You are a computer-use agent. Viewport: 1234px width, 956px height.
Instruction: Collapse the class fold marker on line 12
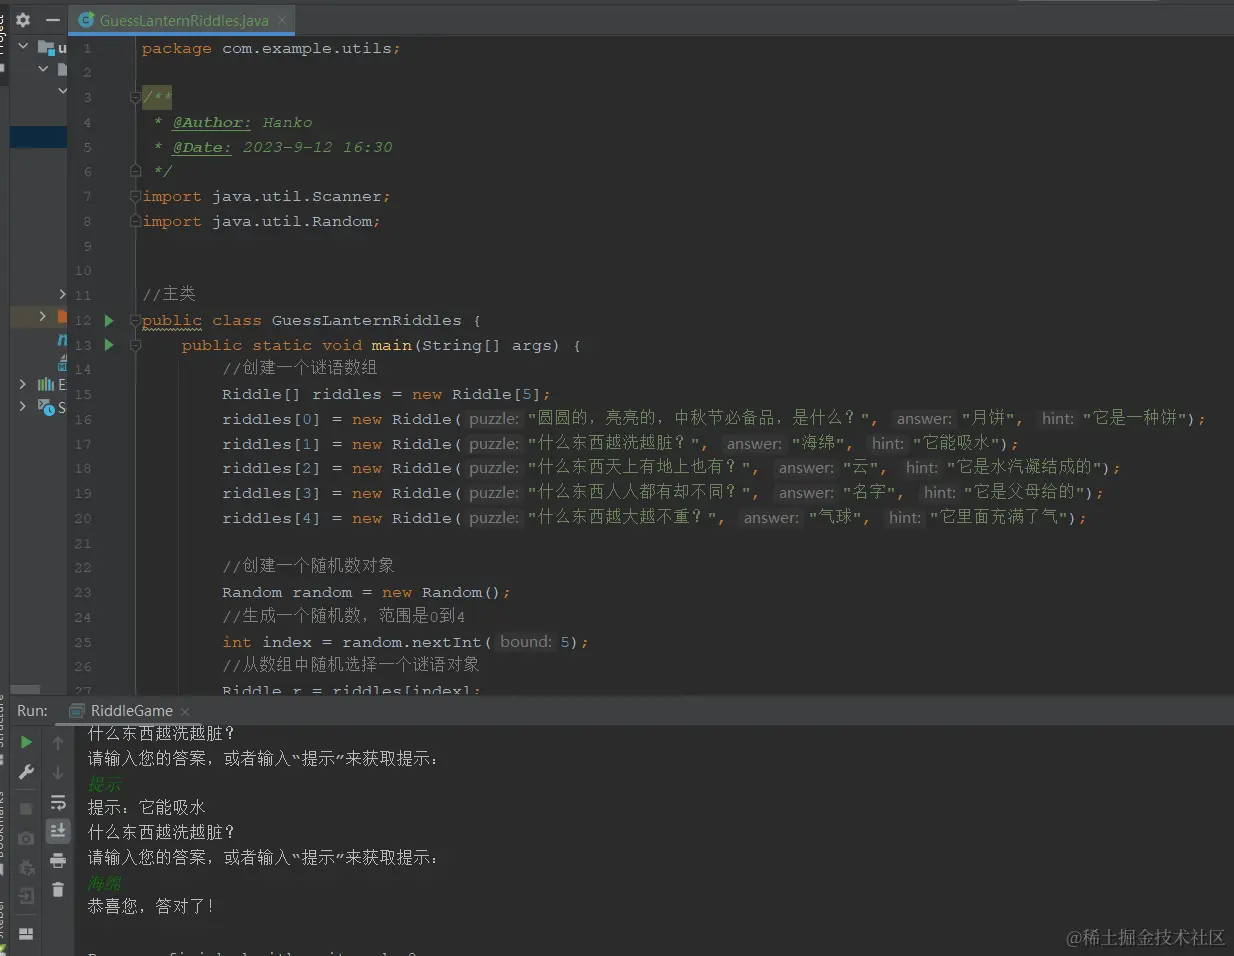(135, 321)
